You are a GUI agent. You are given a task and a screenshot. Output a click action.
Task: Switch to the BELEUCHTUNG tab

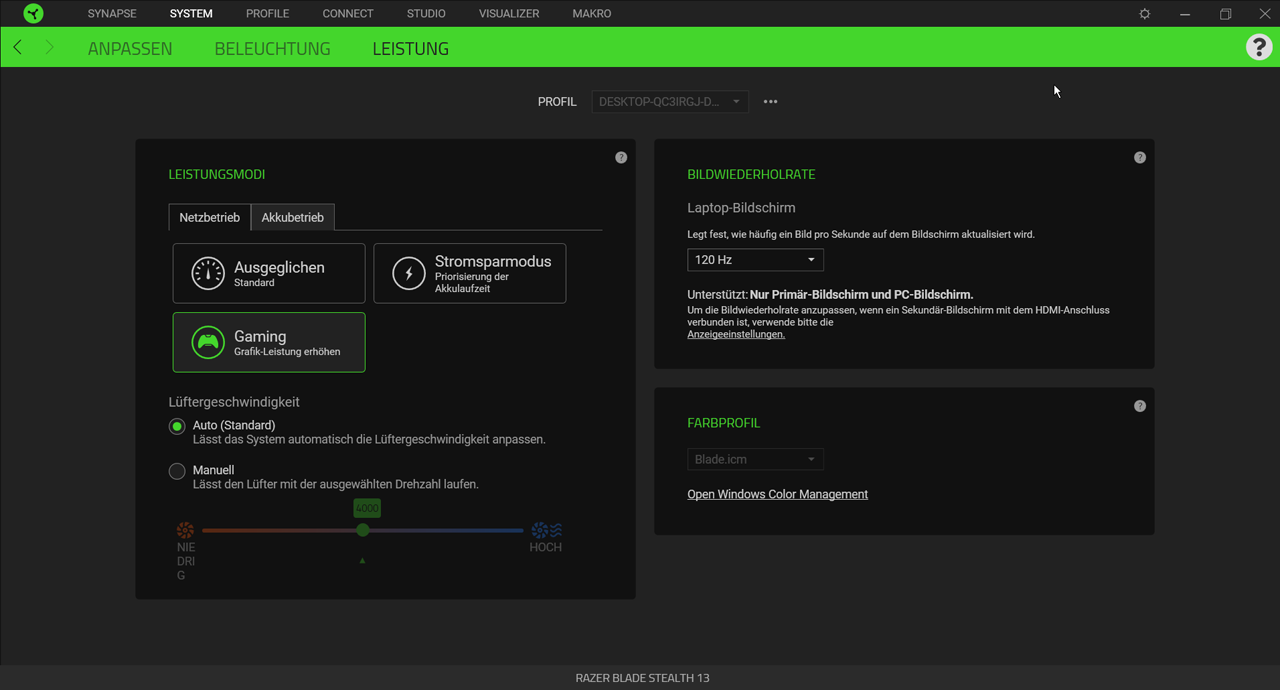tap(272, 47)
